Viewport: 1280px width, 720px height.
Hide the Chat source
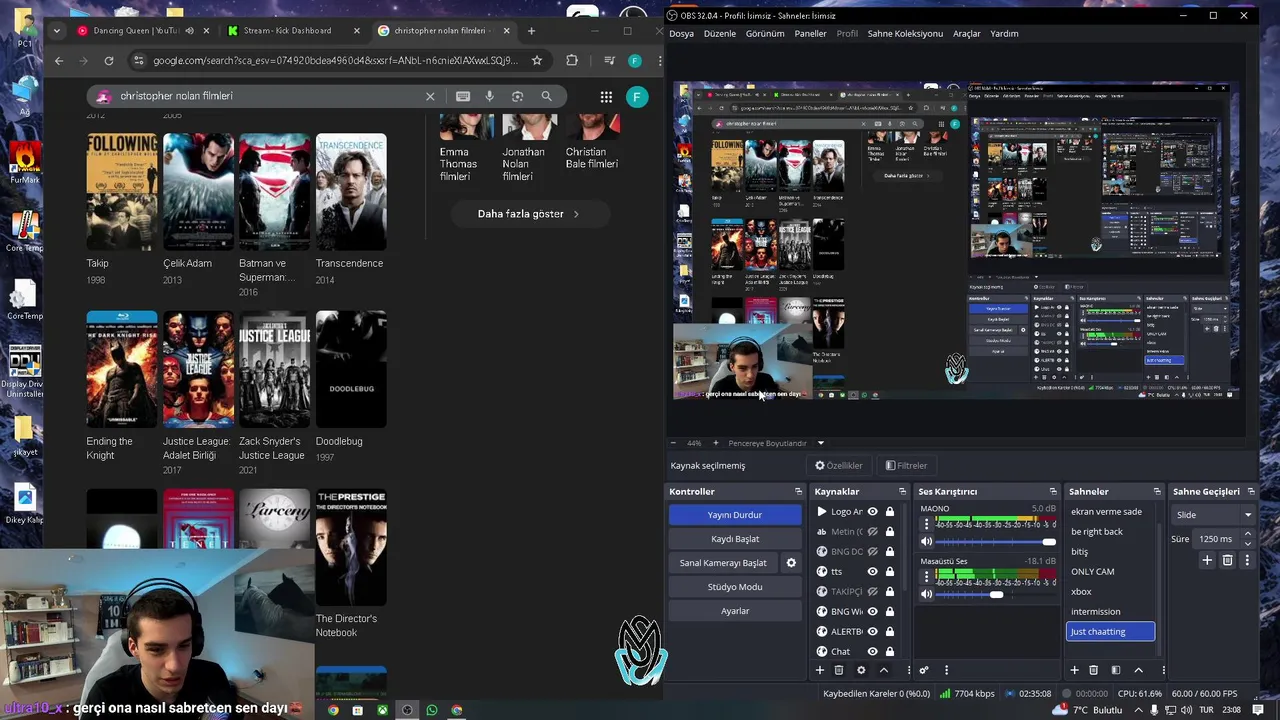873,651
